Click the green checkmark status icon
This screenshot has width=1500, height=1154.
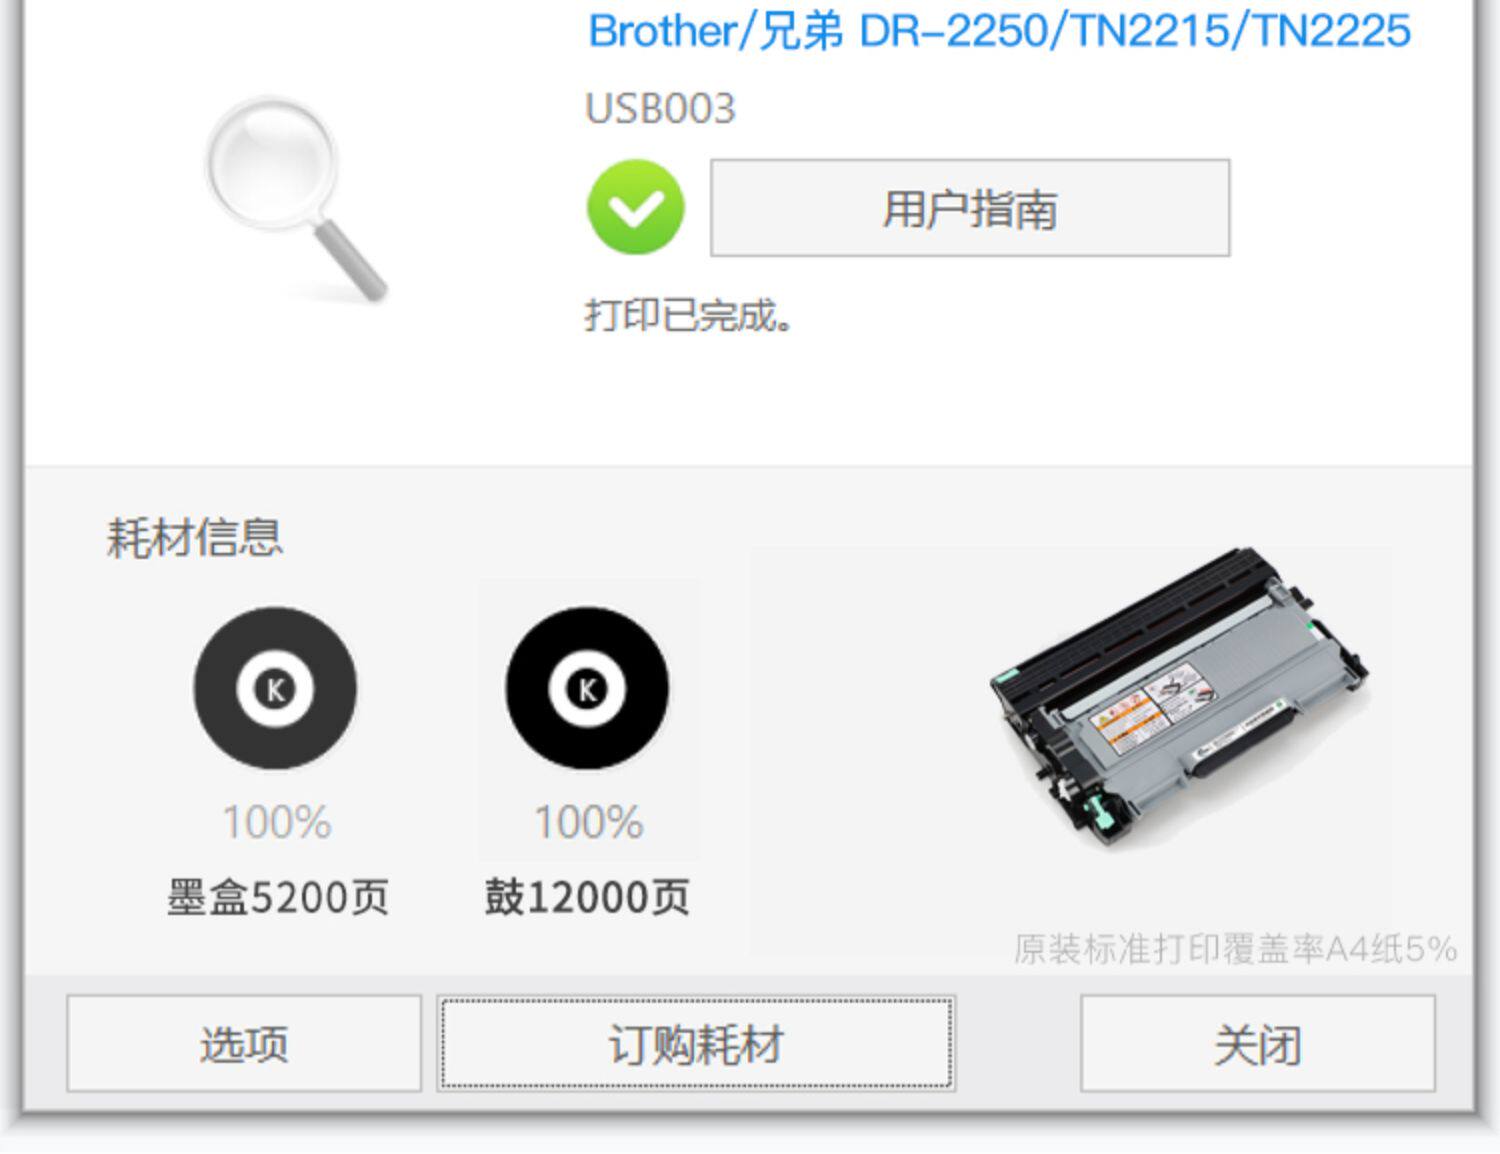[635, 207]
